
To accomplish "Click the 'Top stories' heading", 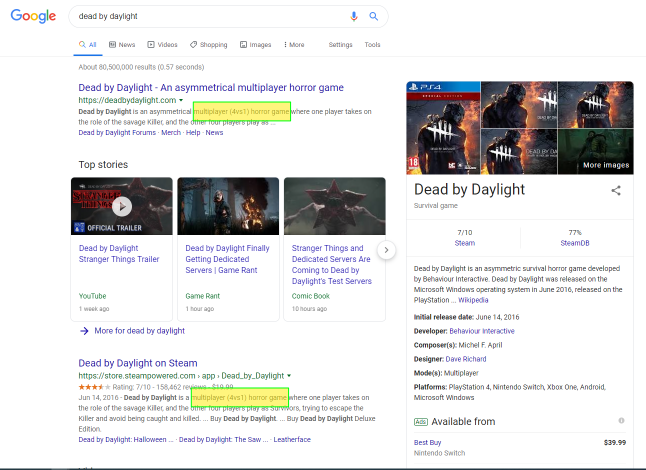I will (103, 165).
